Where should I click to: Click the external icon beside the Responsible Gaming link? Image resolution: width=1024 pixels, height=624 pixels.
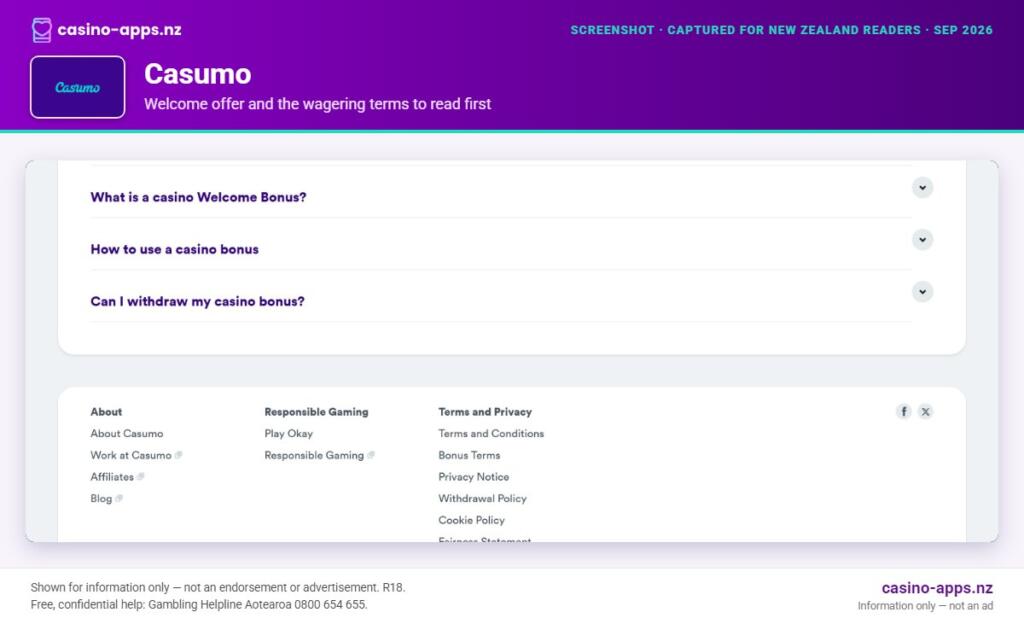[x=371, y=455]
